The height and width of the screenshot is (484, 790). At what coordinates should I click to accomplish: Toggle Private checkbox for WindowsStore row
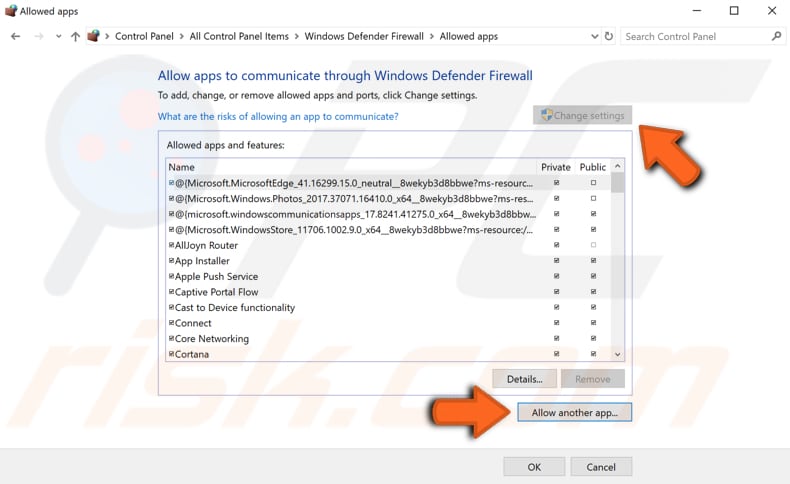tap(557, 230)
